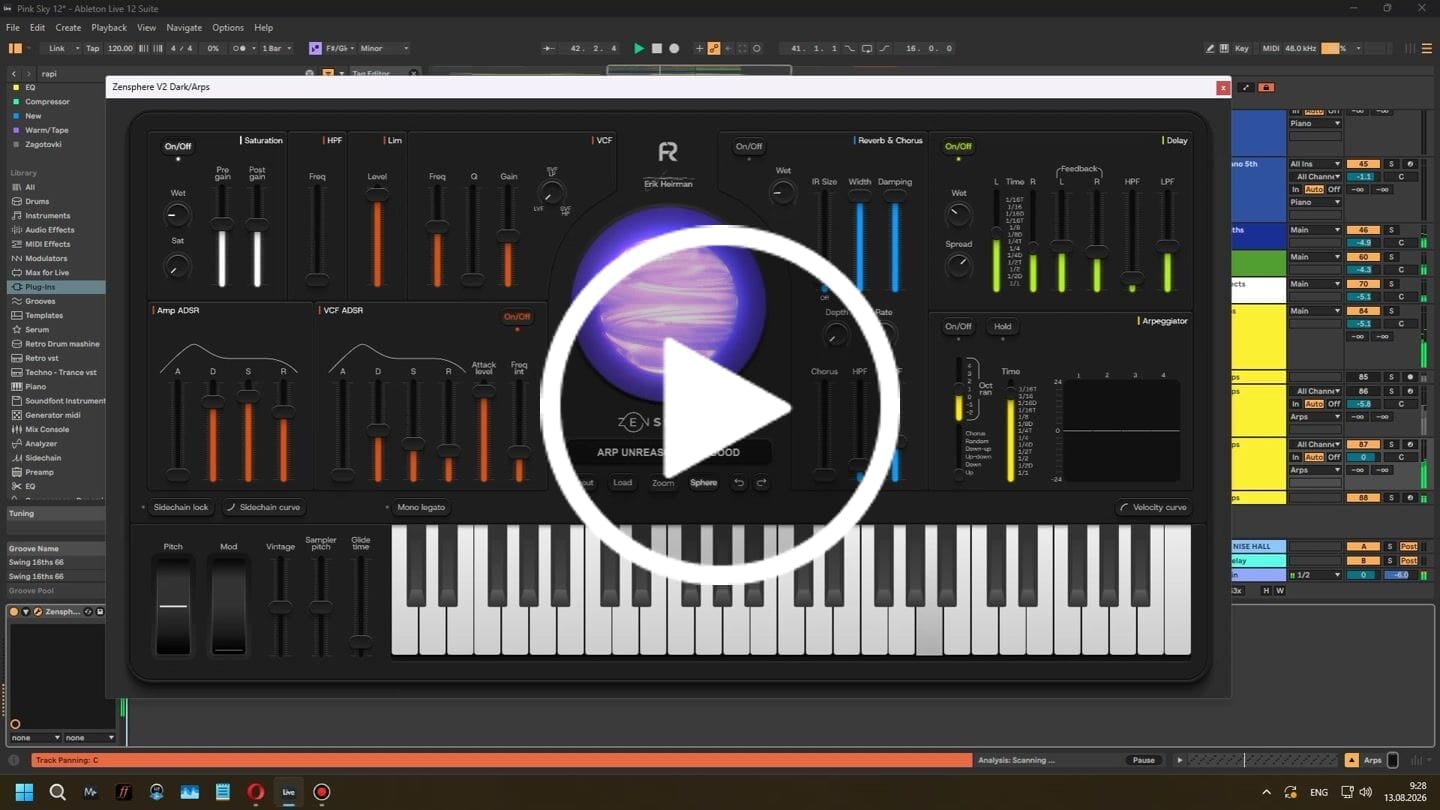Image resolution: width=1440 pixels, height=810 pixels.
Task: Open Main output dropdown on track 46
Action: [x=1315, y=230]
